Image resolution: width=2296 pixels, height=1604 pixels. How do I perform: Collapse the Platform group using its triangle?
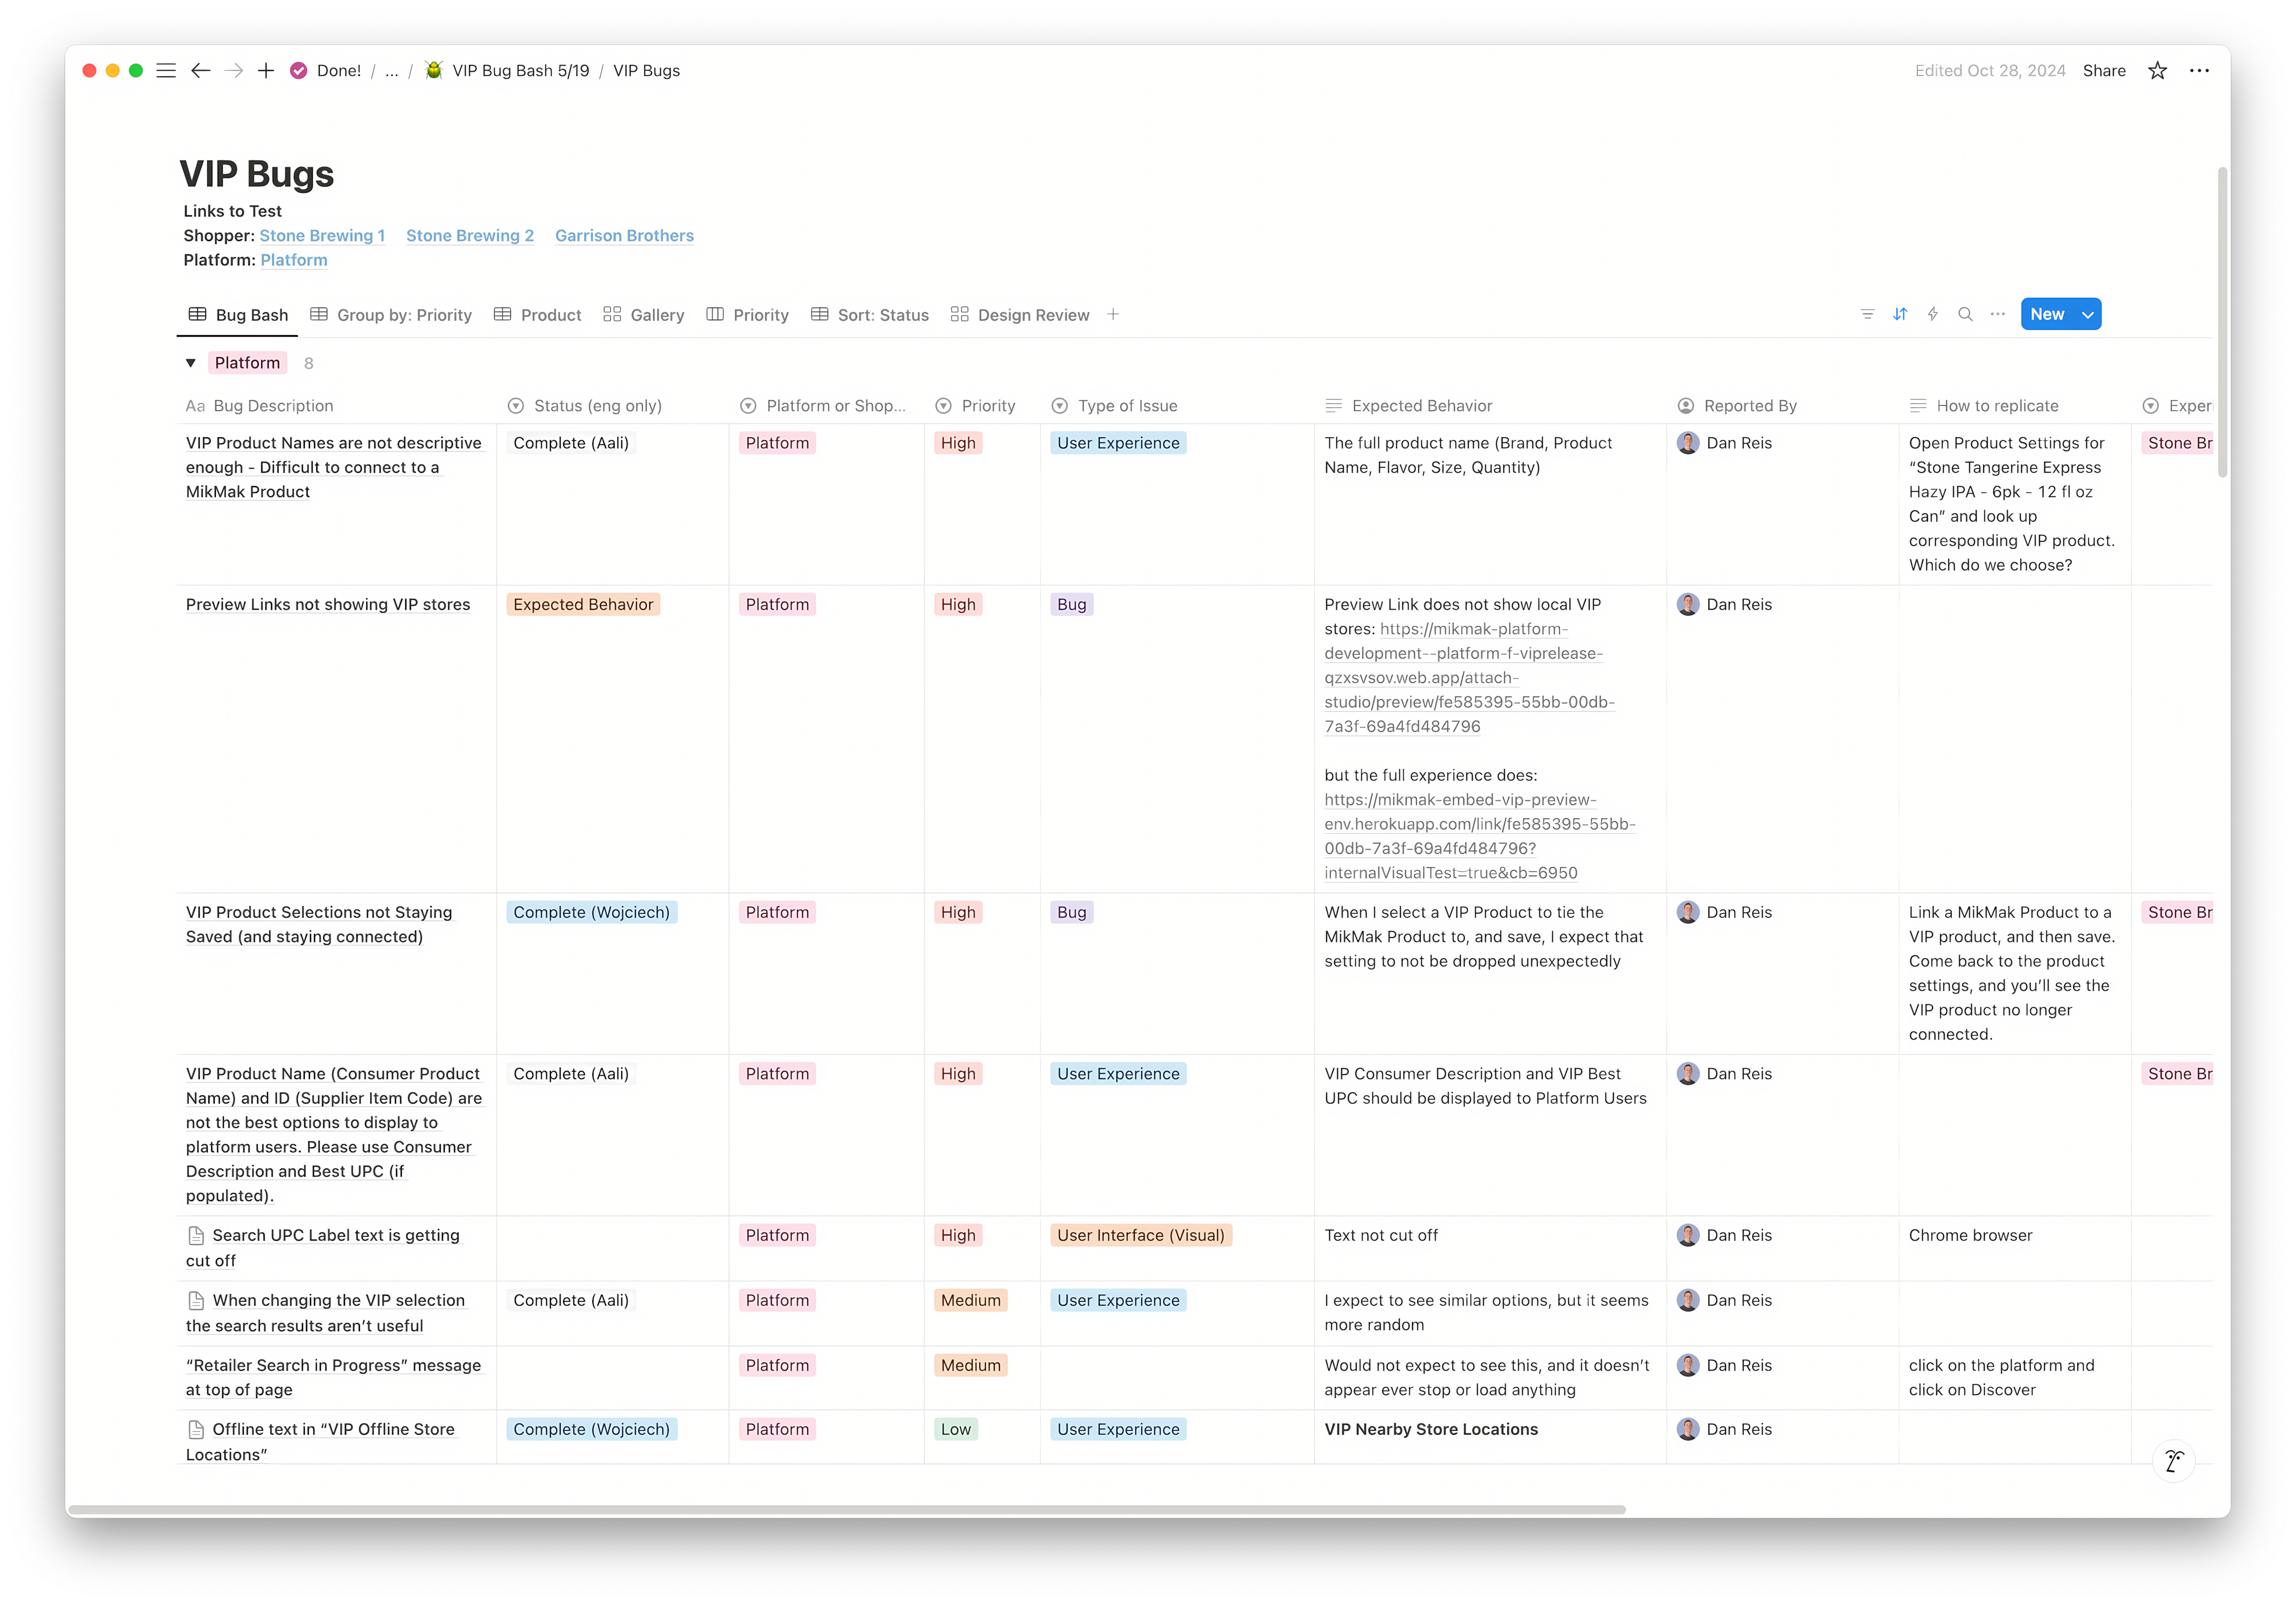[190, 362]
